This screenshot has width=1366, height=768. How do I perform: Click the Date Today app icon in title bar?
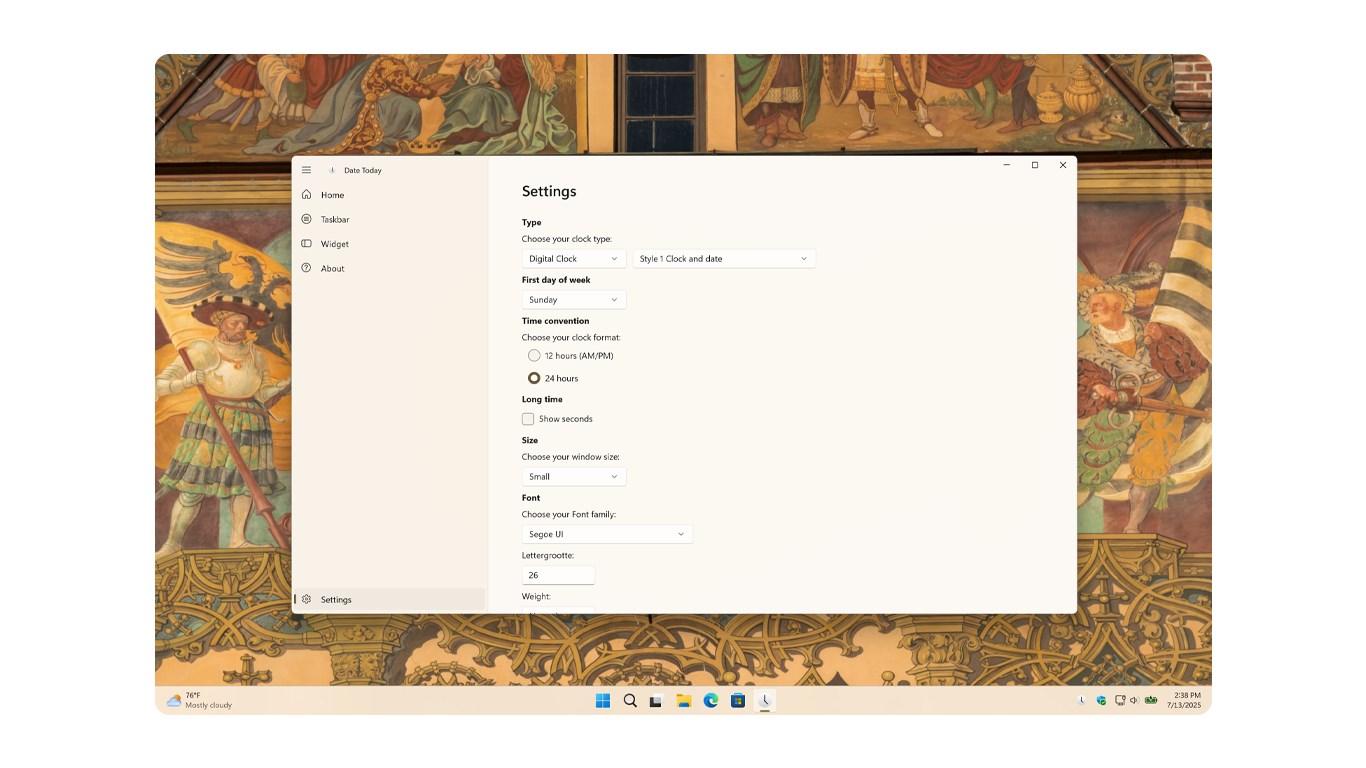pyautogui.click(x=332, y=170)
